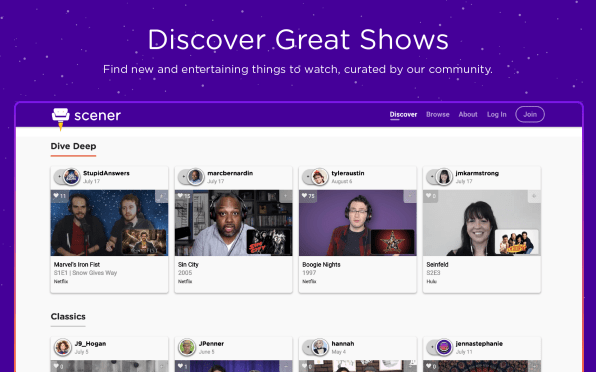This screenshot has height=372, width=596.
Task: Toggle follow on StupidAnswers avatar
Action: coord(59,177)
